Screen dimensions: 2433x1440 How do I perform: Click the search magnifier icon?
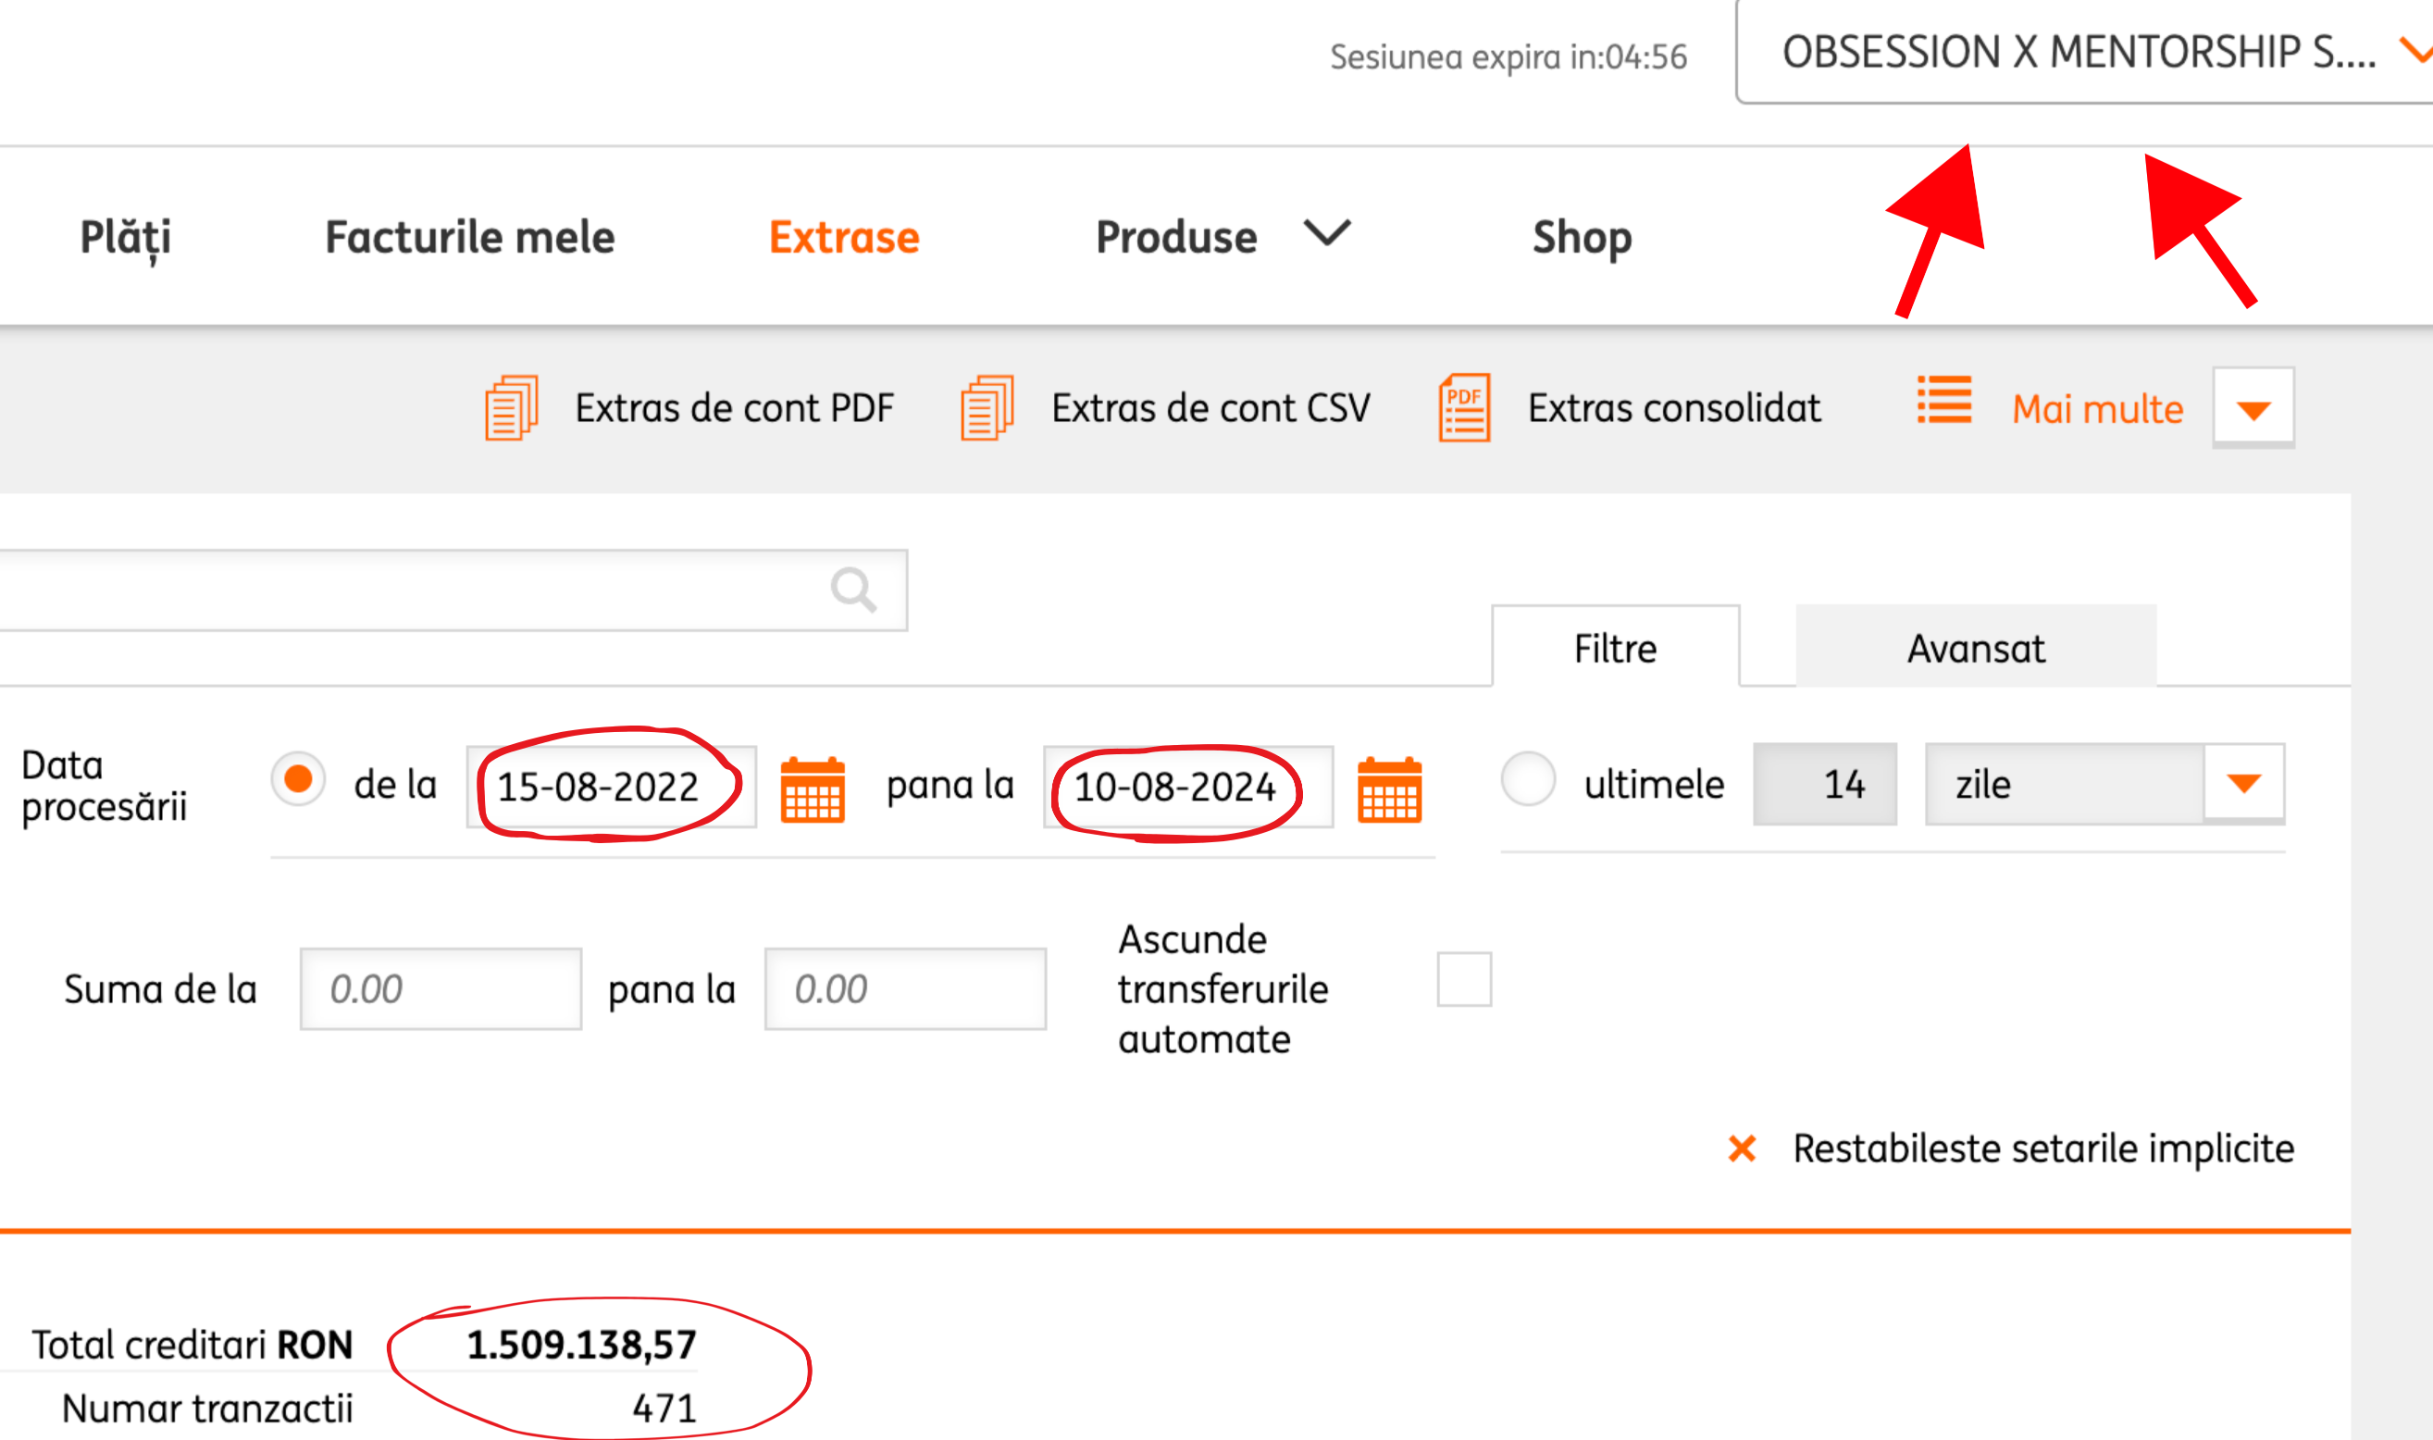click(x=853, y=590)
